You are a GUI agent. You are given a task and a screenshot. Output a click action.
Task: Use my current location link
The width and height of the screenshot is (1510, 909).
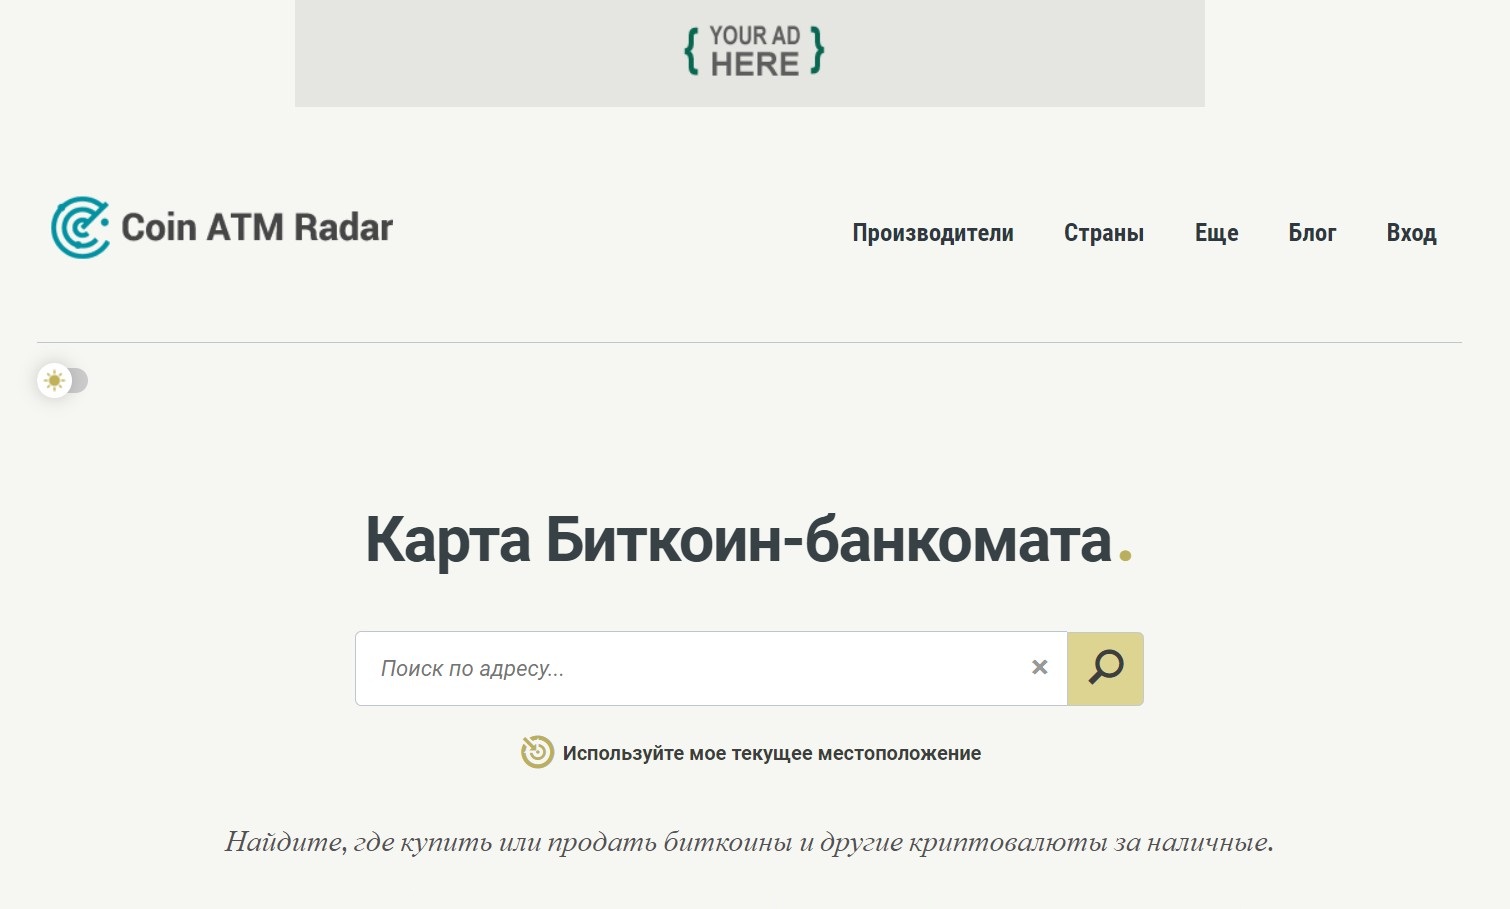coord(772,752)
